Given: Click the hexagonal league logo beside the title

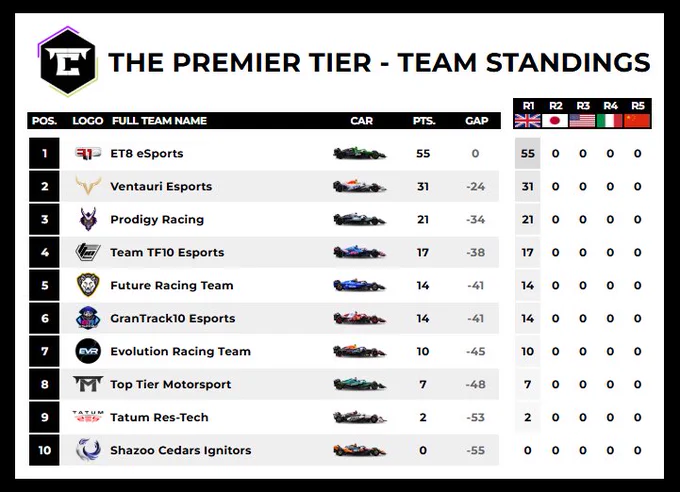Looking at the screenshot, I should pyautogui.click(x=68, y=61).
